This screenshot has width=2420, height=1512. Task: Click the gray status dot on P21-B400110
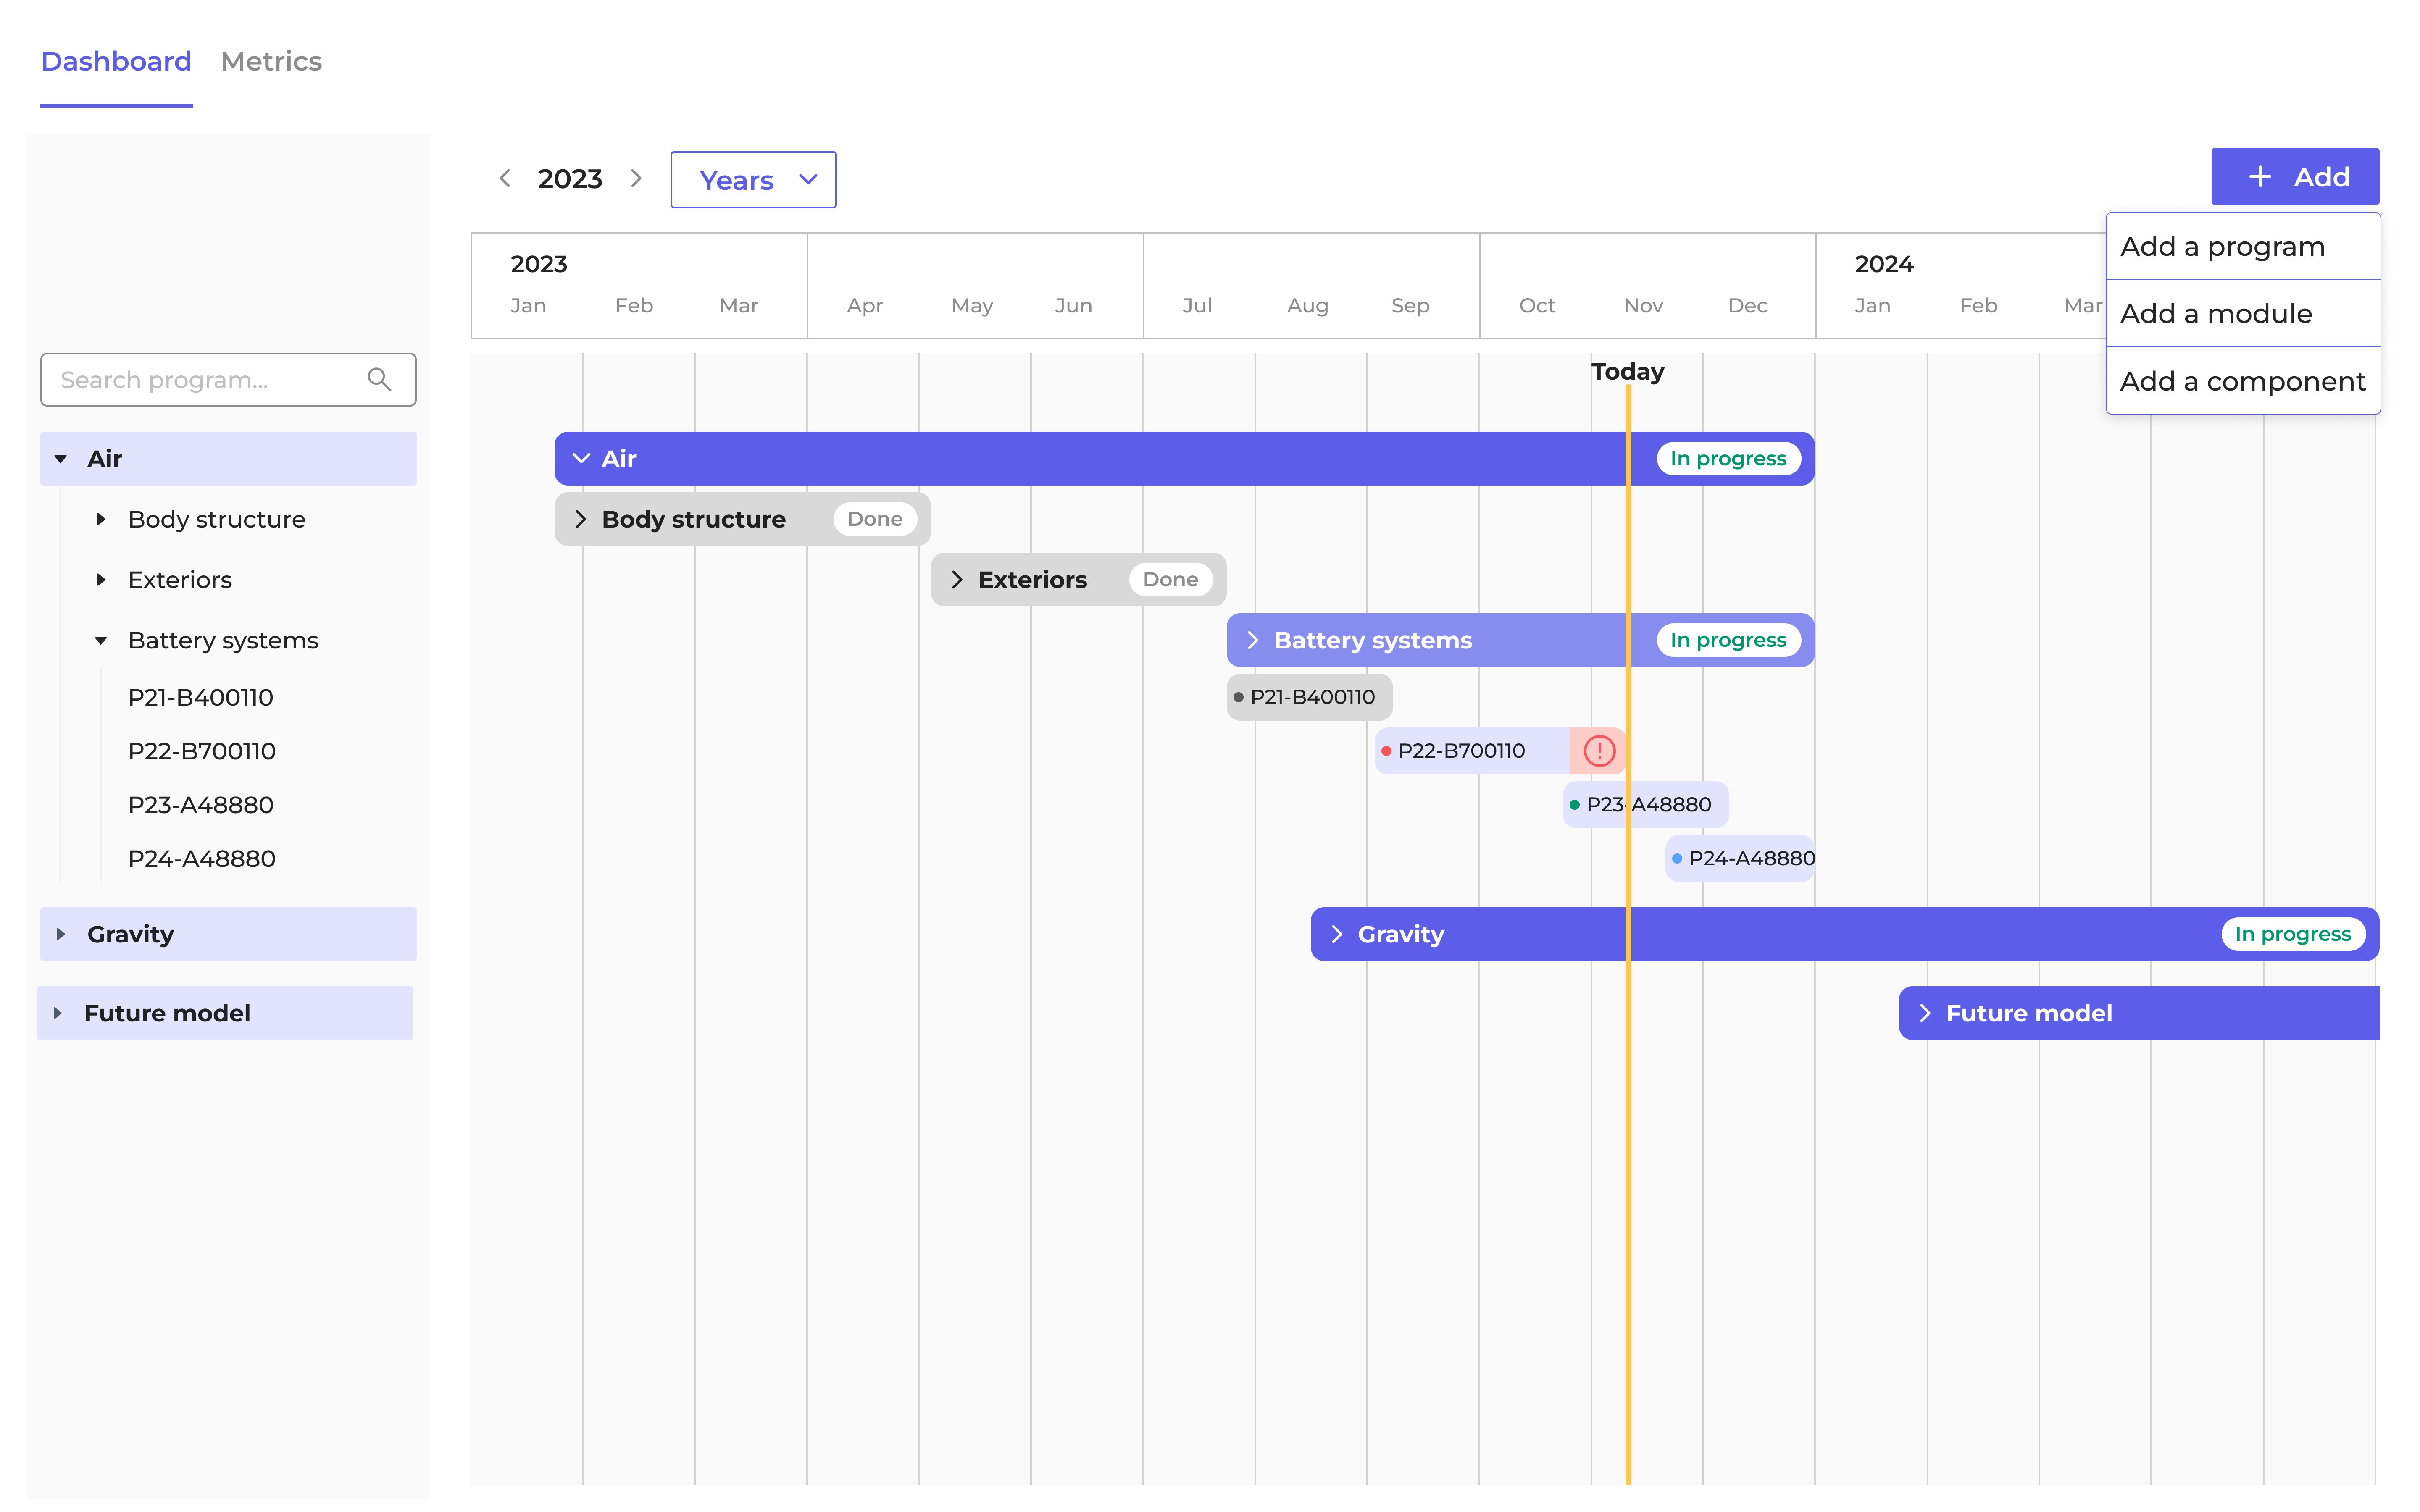[1238, 697]
